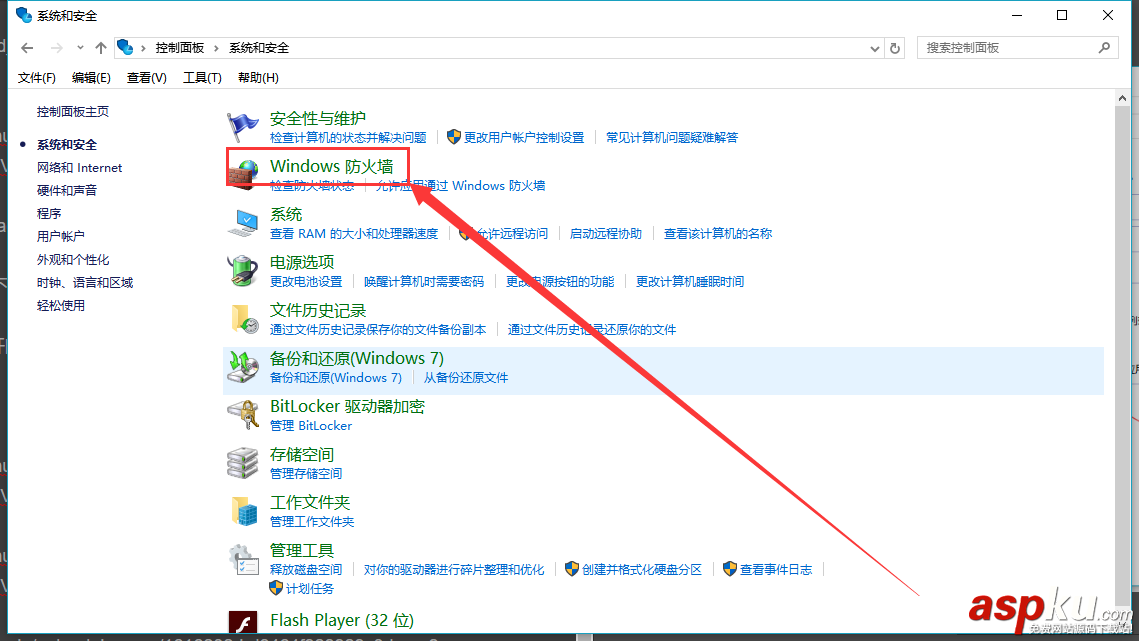Click the Security and Maintenance flag icon

click(242, 126)
